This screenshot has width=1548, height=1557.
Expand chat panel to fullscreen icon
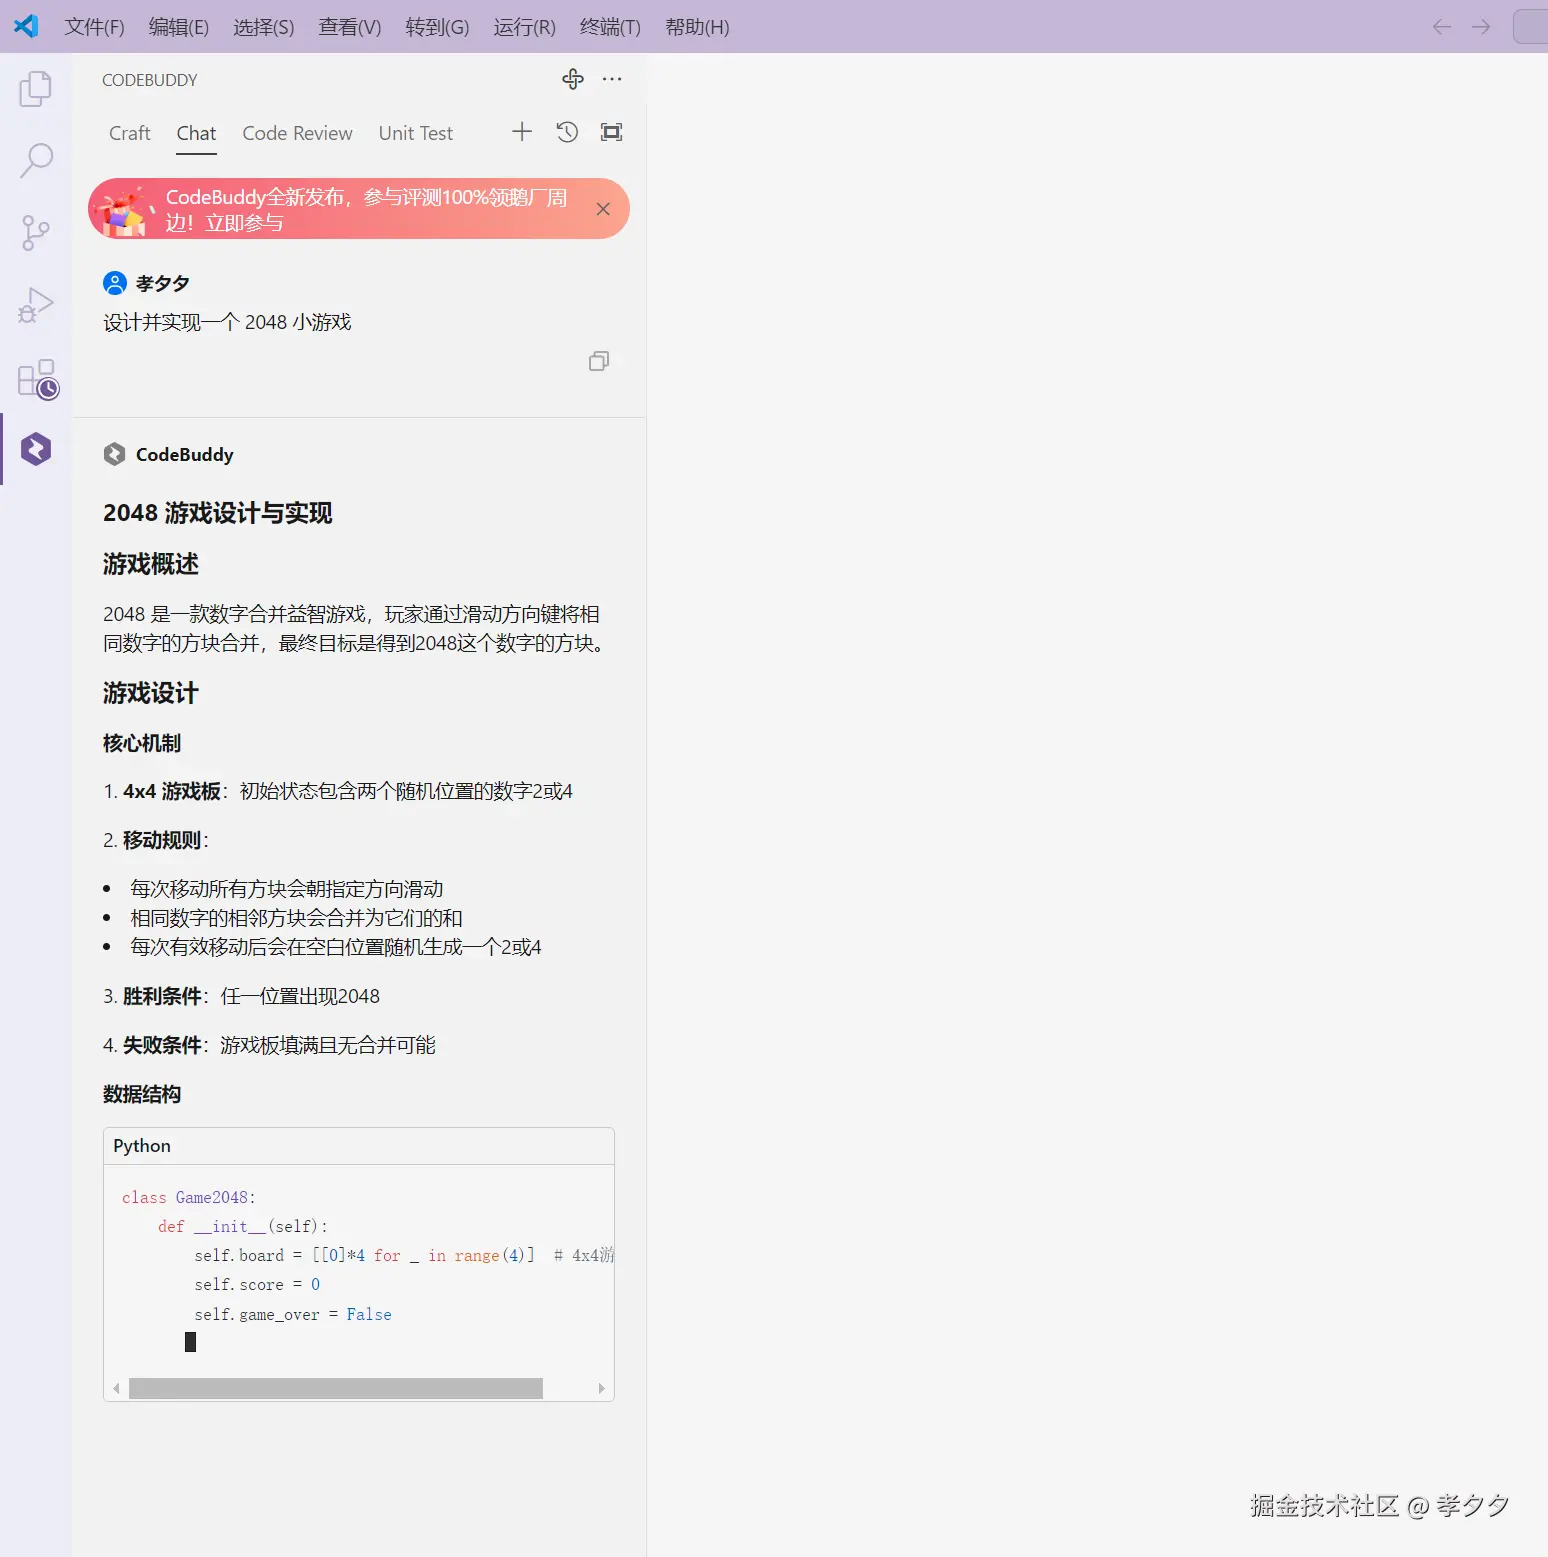(x=611, y=132)
